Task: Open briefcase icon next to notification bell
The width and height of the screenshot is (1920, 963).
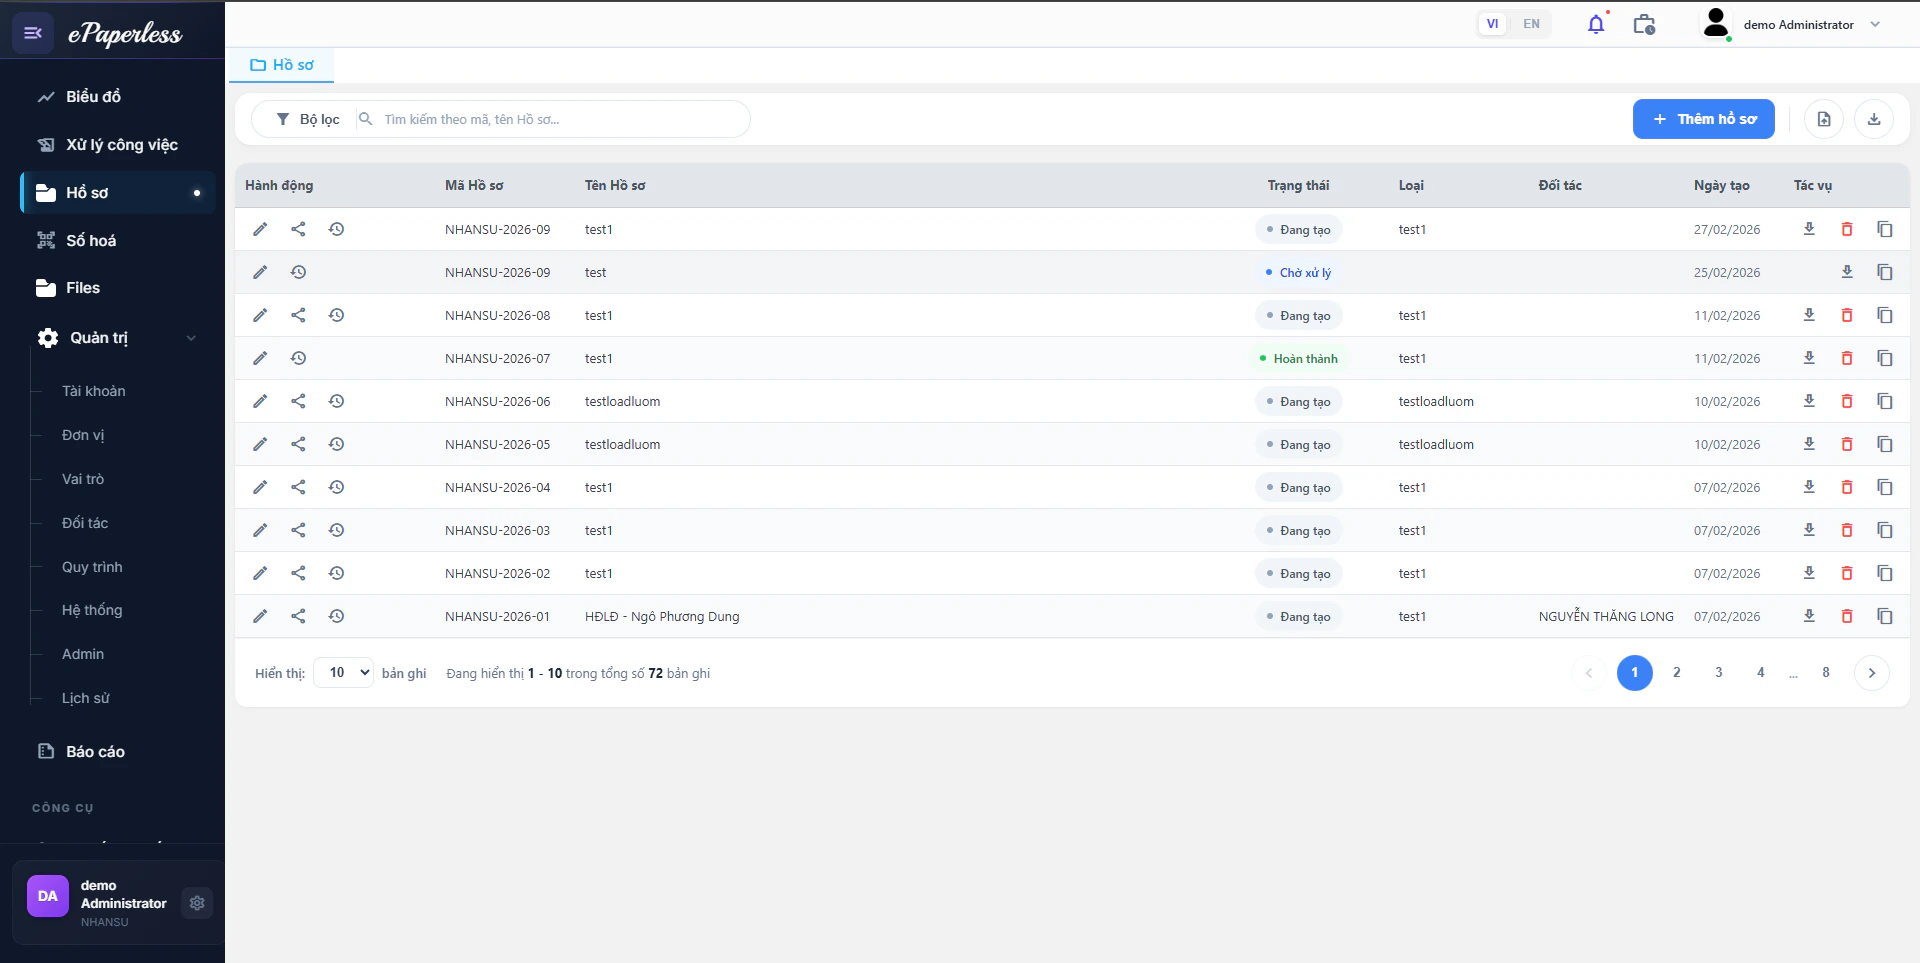Action: (1644, 24)
